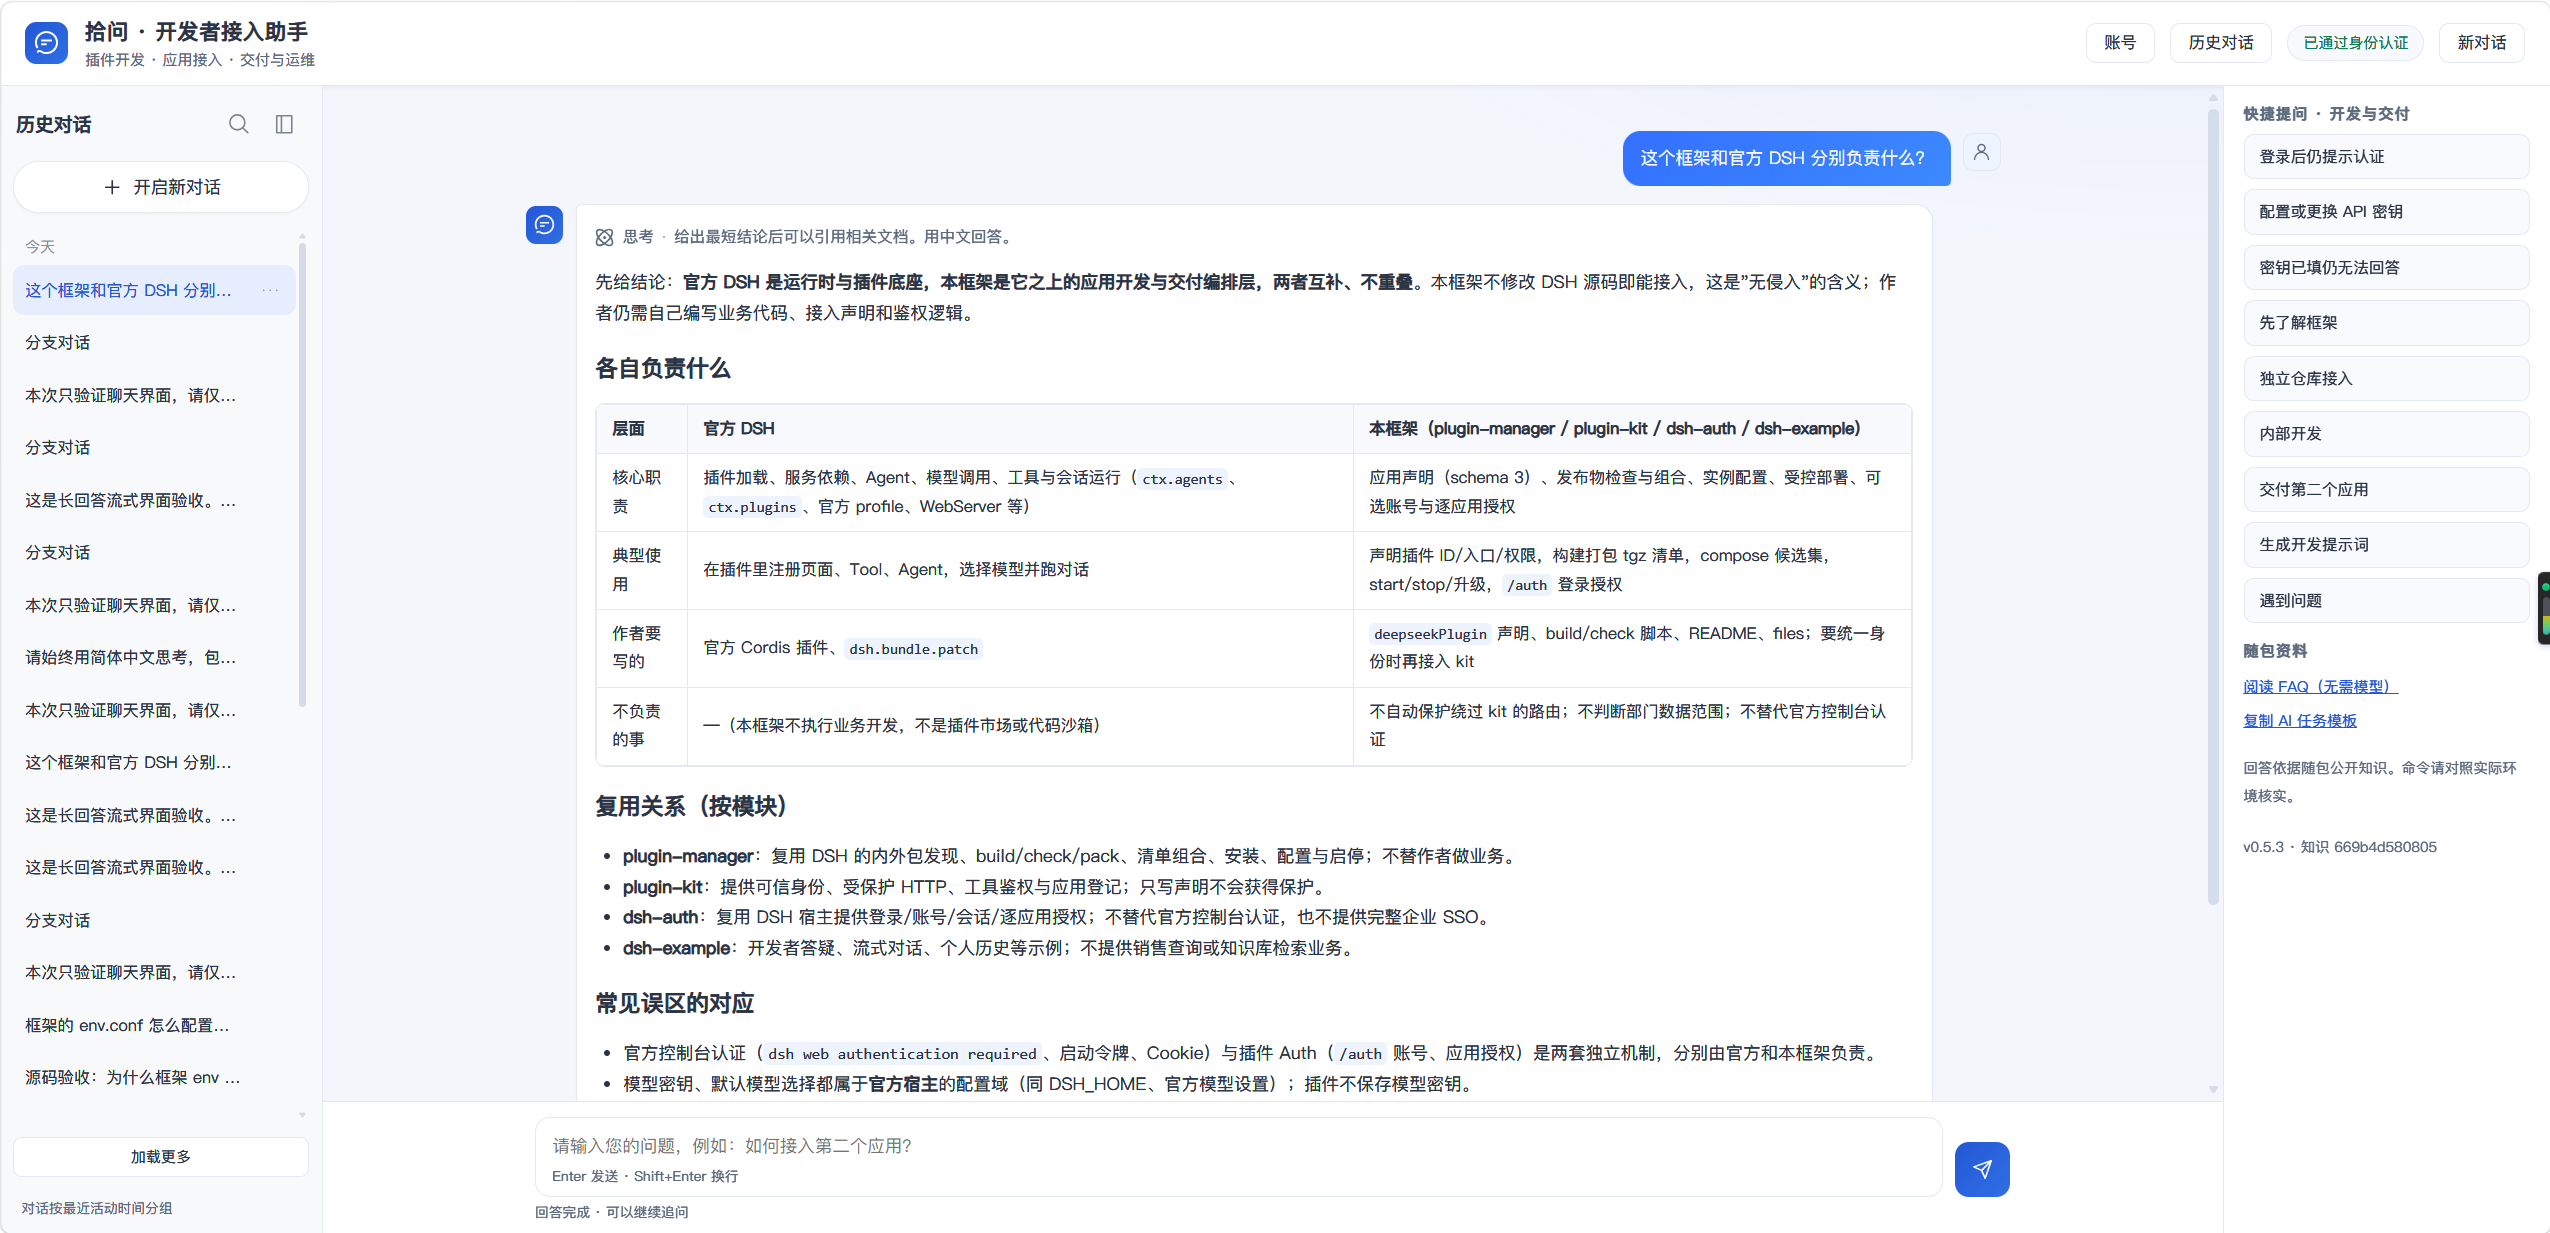The image size is (2550, 1233).
Task: Expand the 思考 reasoning icon
Action: pyautogui.click(x=604, y=237)
